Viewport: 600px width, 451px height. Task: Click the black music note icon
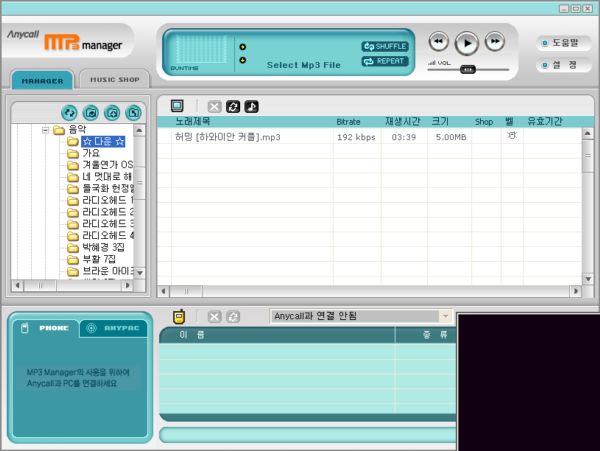point(251,106)
